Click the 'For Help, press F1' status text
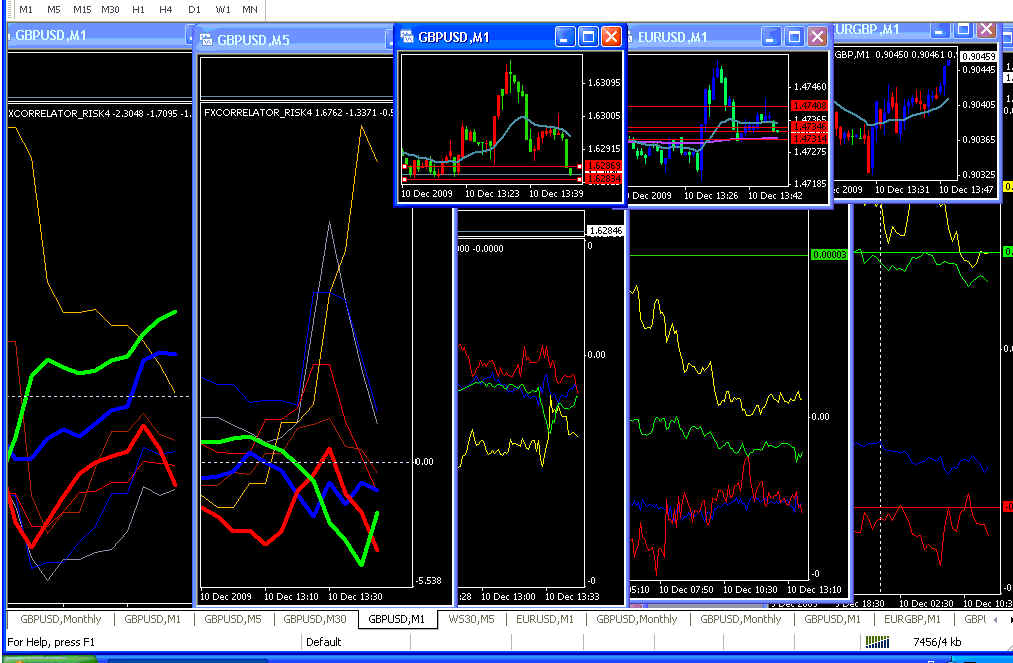The width and height of the screenshot is (1013, 663). (50, 642)
